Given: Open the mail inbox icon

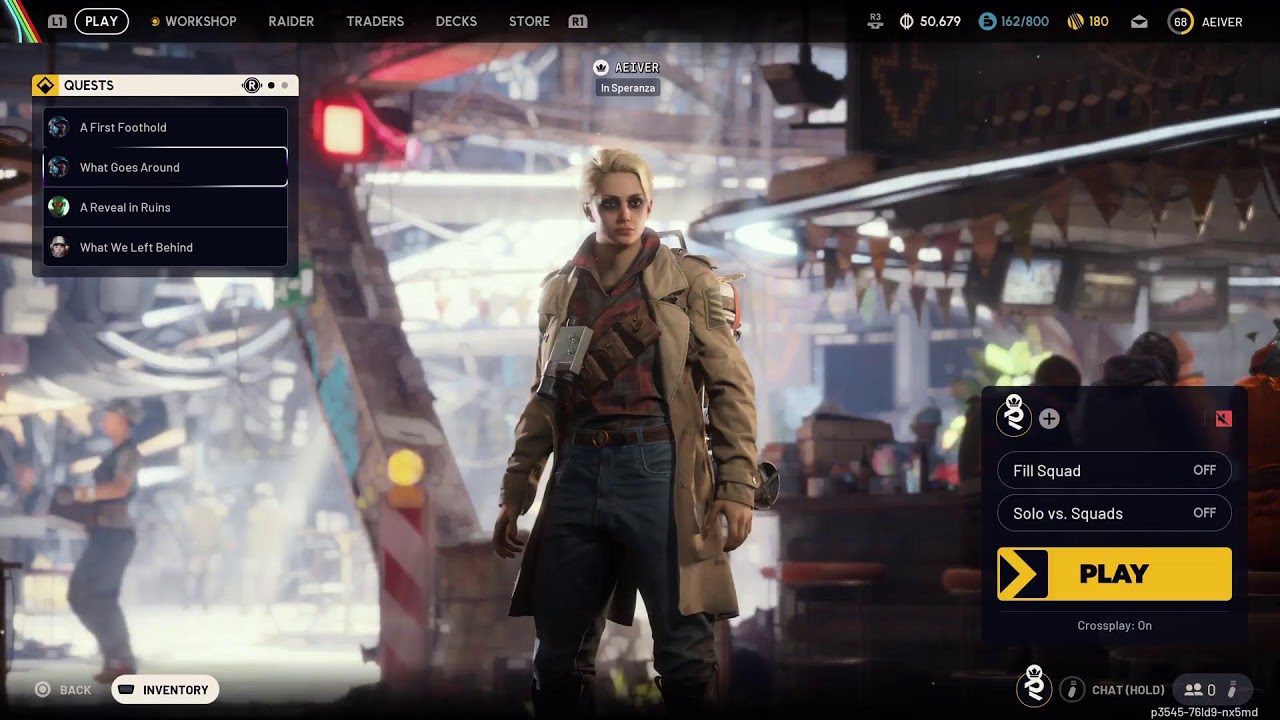Looking at the screenshot, I should pyautogui.click(x=1139, y=21).
